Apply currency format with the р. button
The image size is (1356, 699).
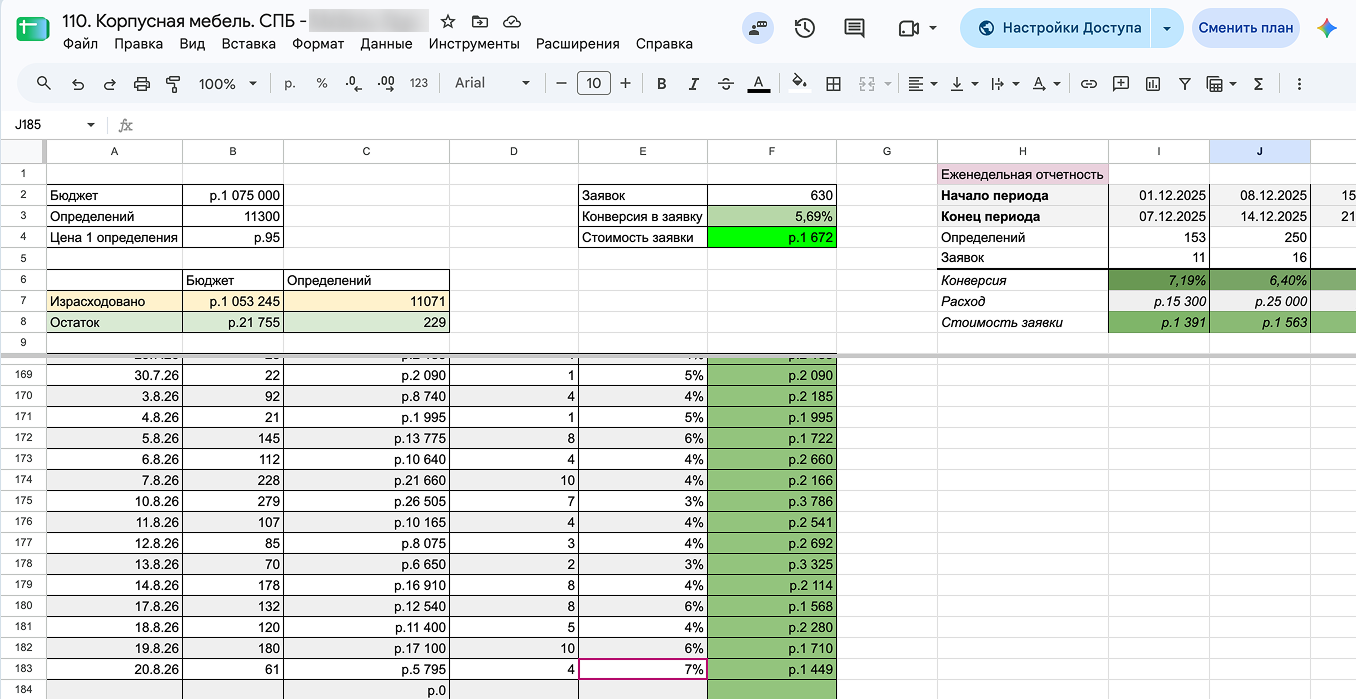tap(290, 84)
